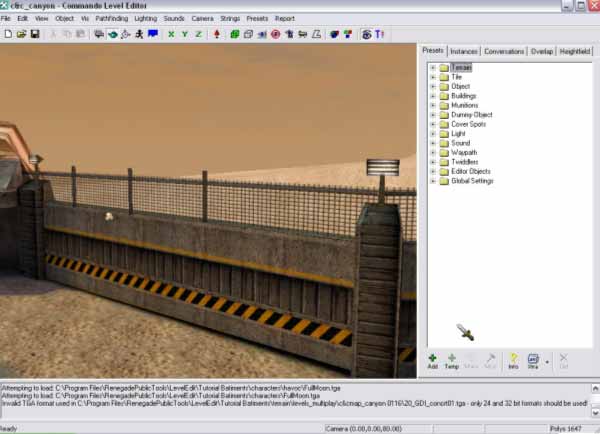
Task: Switch to the Instances tab
Action: (x=464, y=51)
